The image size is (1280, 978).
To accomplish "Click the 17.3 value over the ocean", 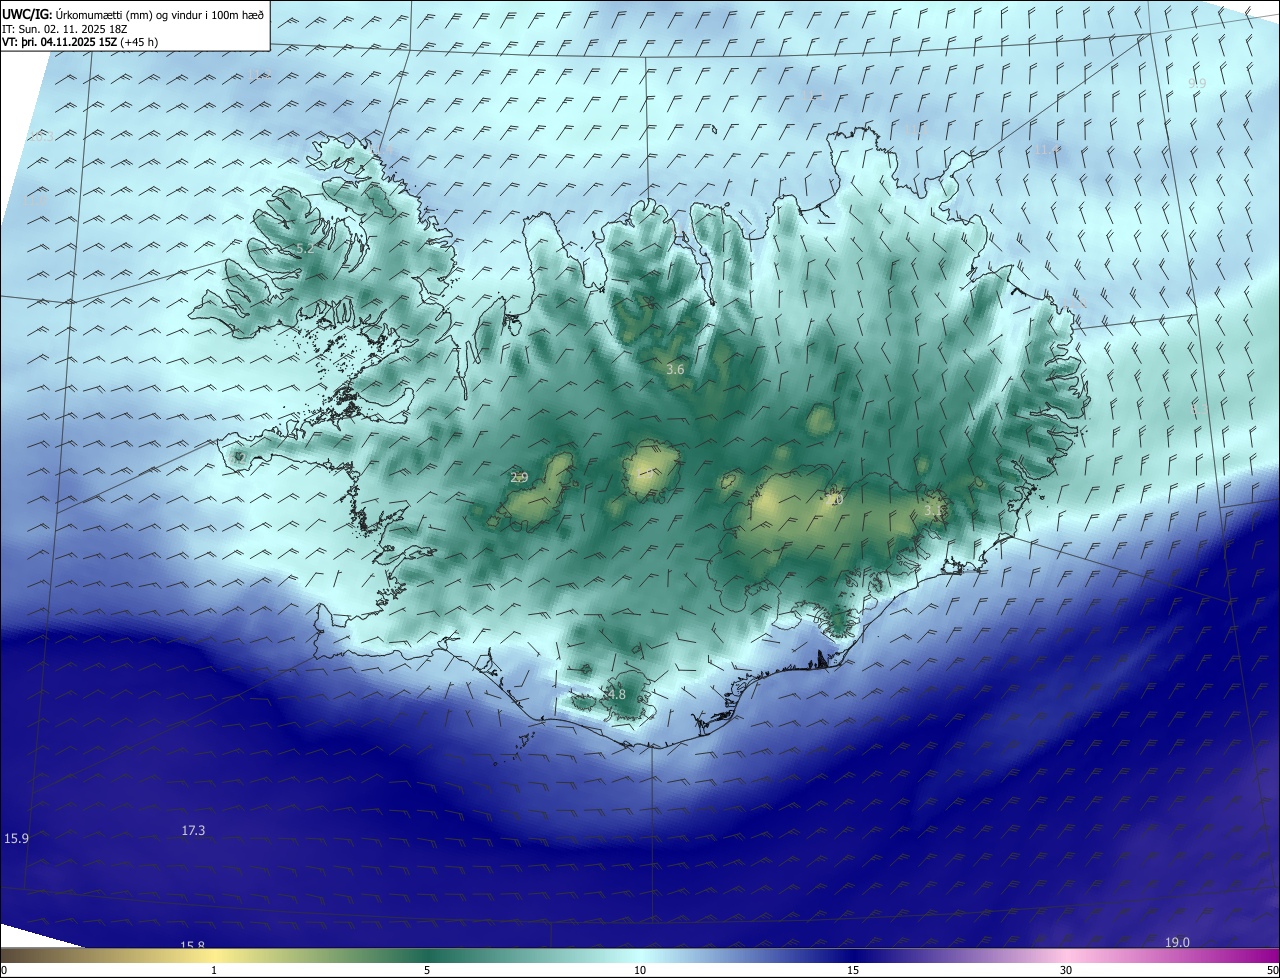I will pos(193,830).
